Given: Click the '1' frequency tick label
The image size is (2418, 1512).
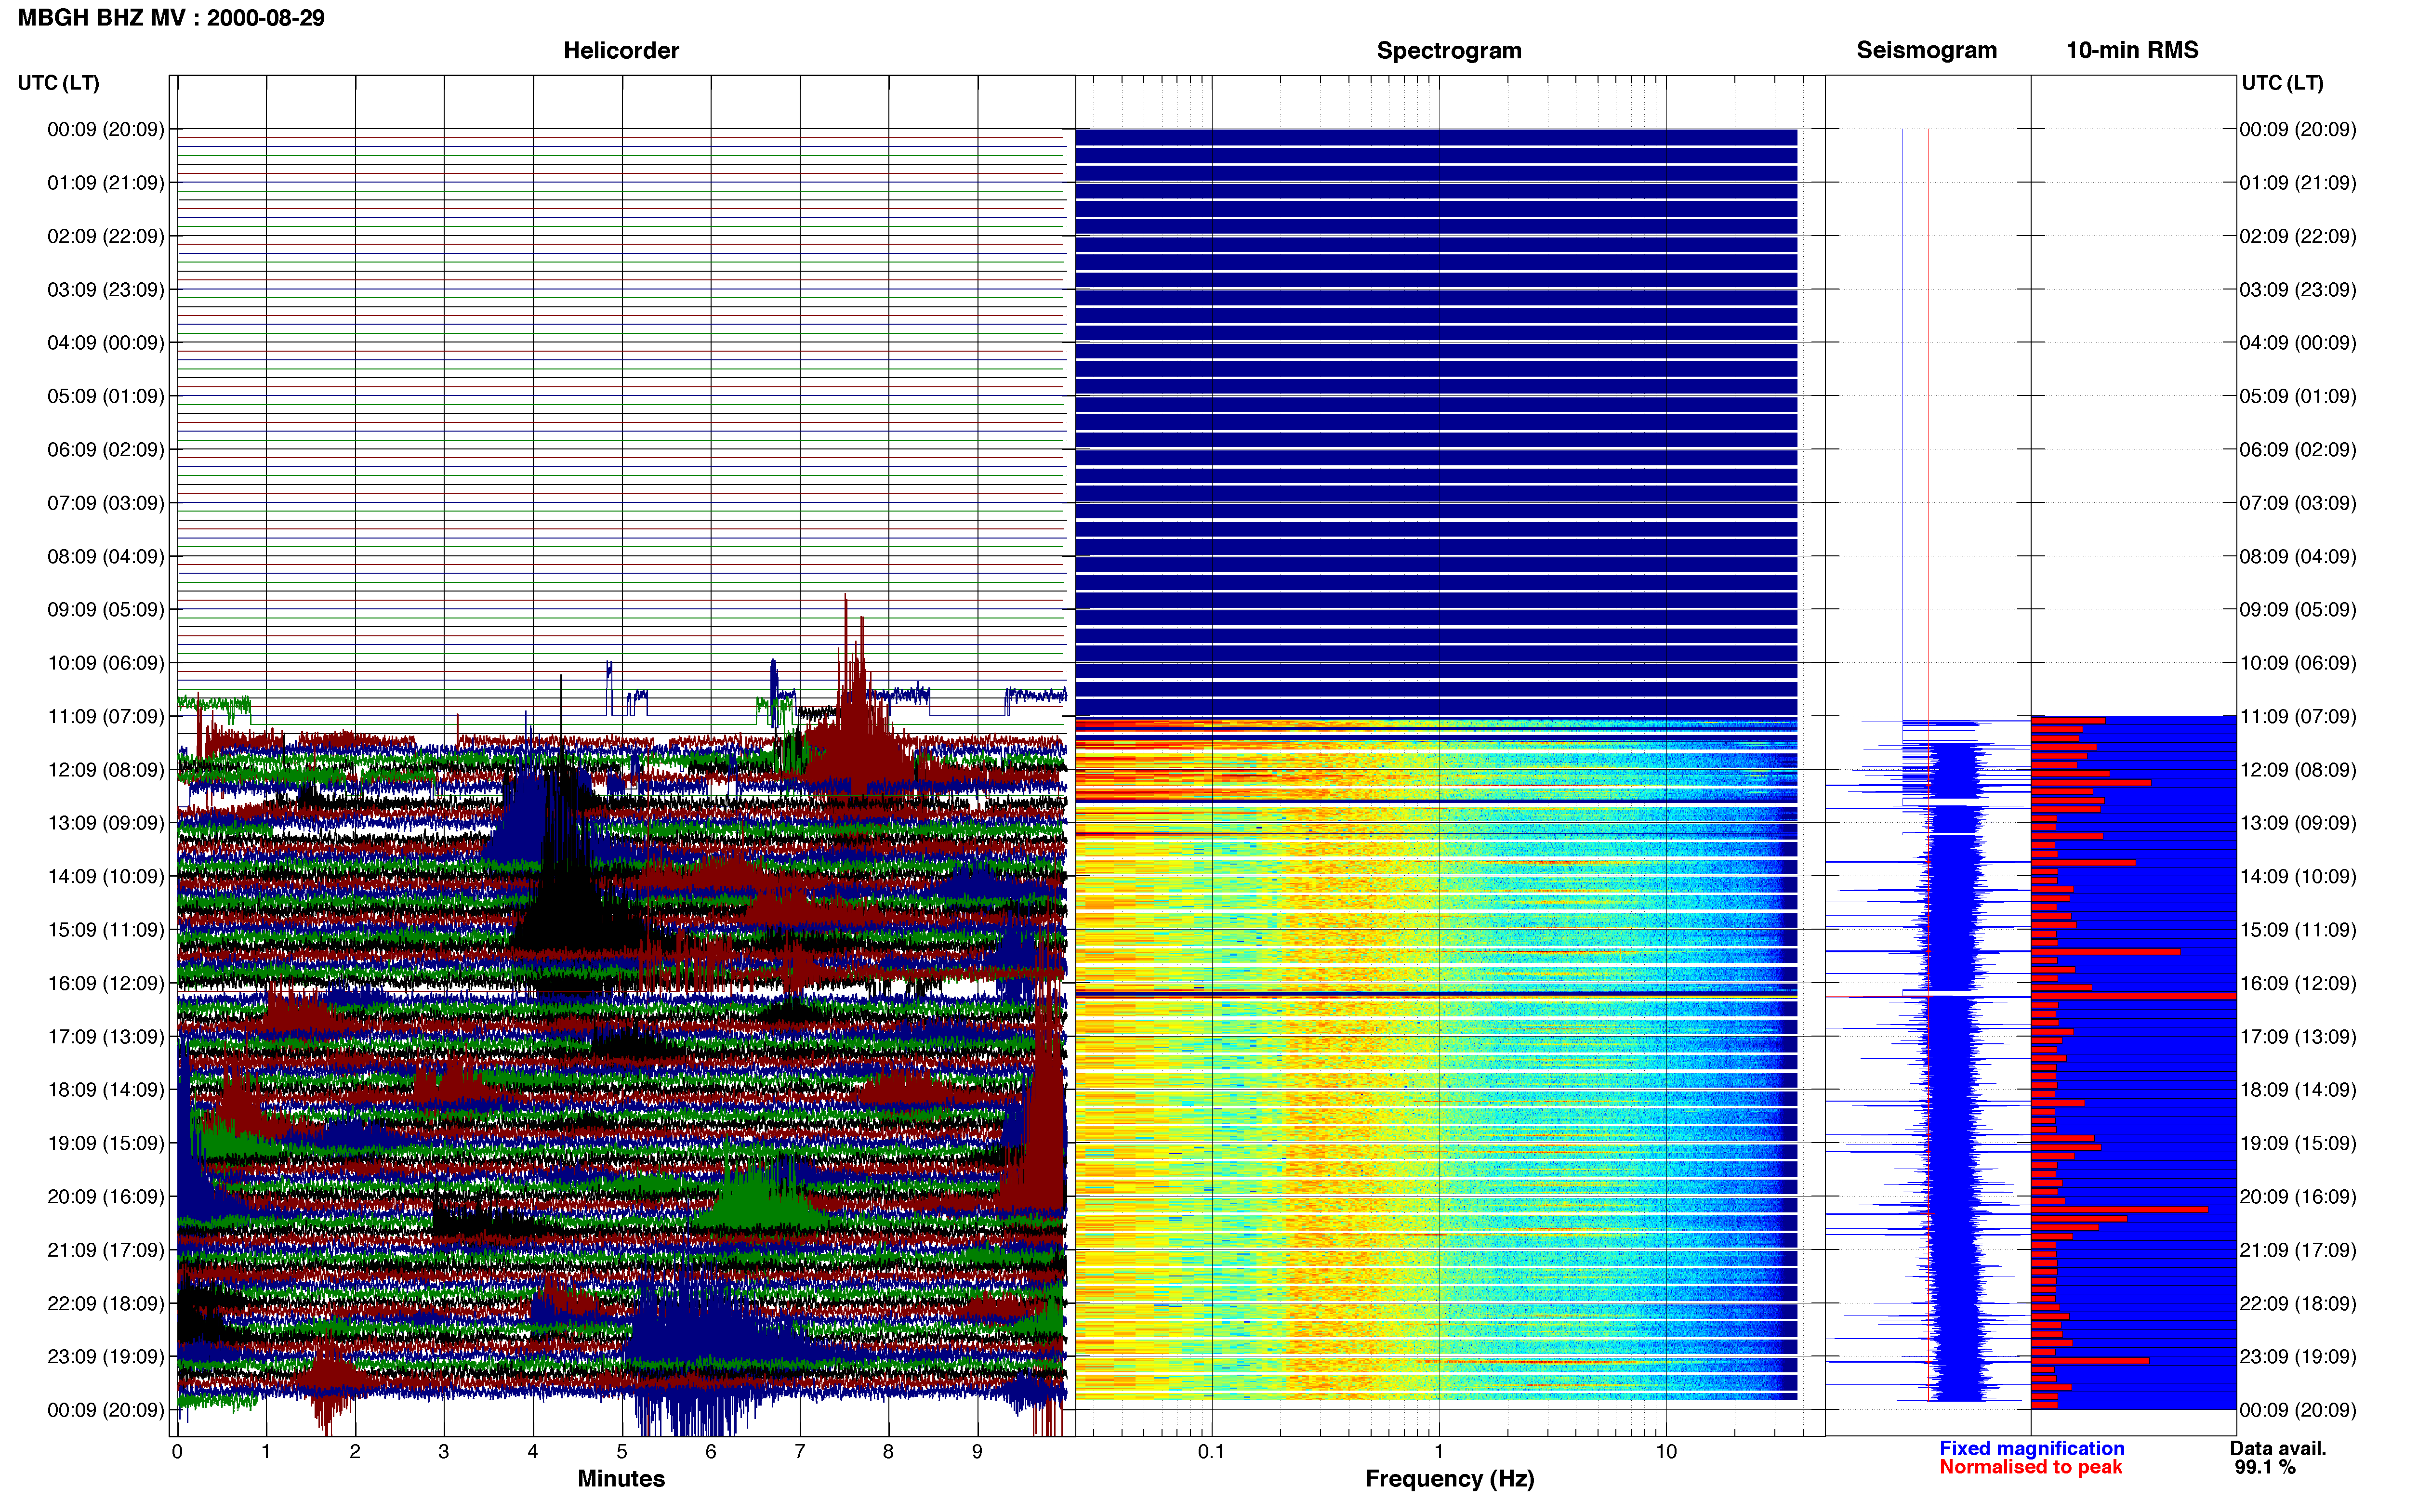Looking at the screenshot, I should (x=1439, y=1451).
